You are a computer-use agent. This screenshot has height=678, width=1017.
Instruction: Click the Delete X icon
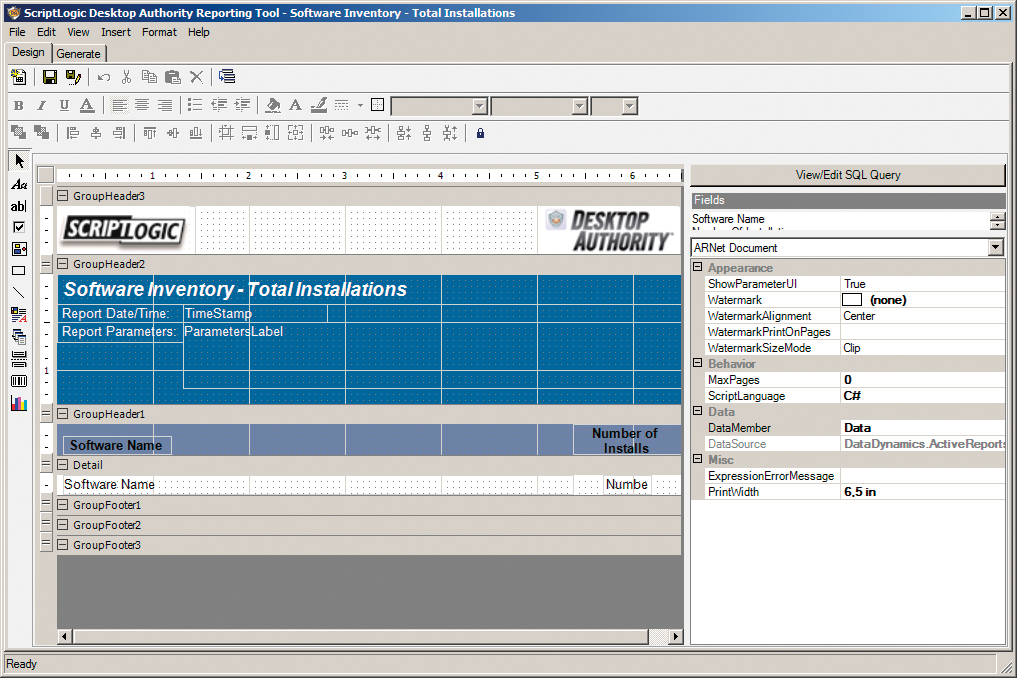196,77
